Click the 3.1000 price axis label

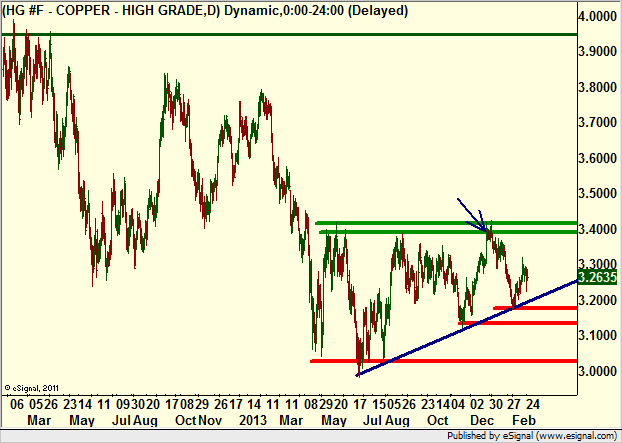coord(597,336)
